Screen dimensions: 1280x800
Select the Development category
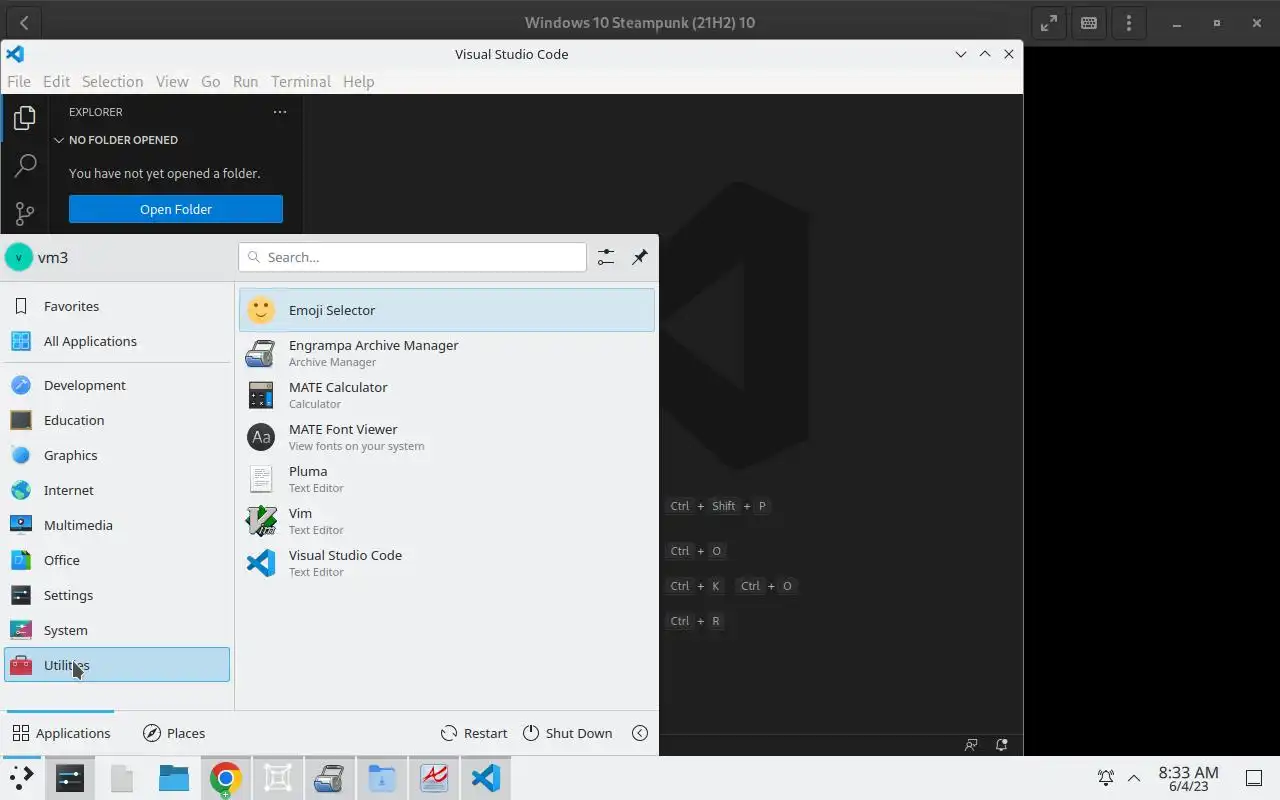click(117, 385)
